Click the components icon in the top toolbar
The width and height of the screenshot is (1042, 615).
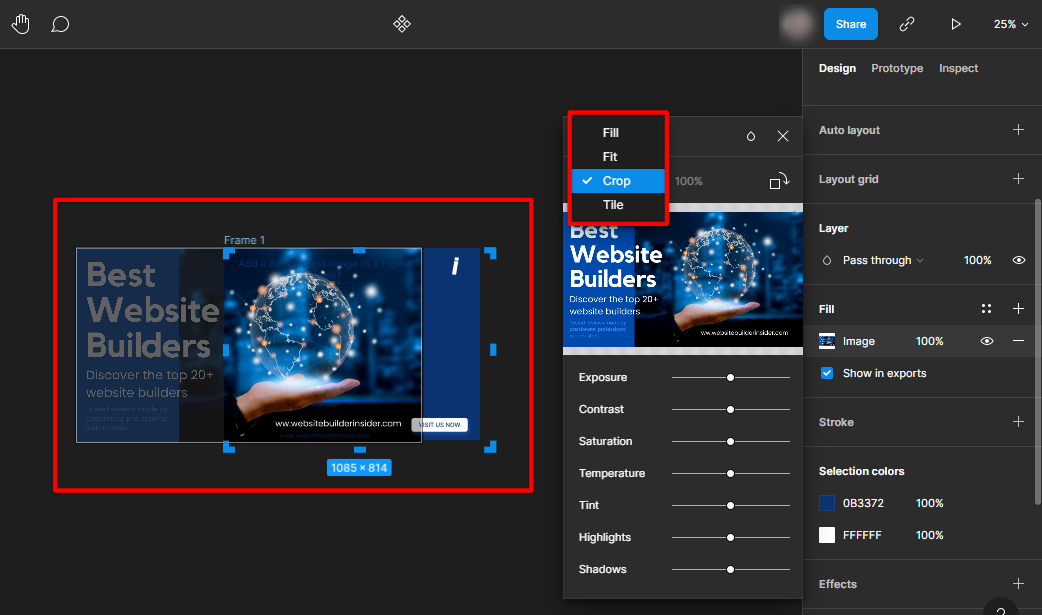coord(402,24)
